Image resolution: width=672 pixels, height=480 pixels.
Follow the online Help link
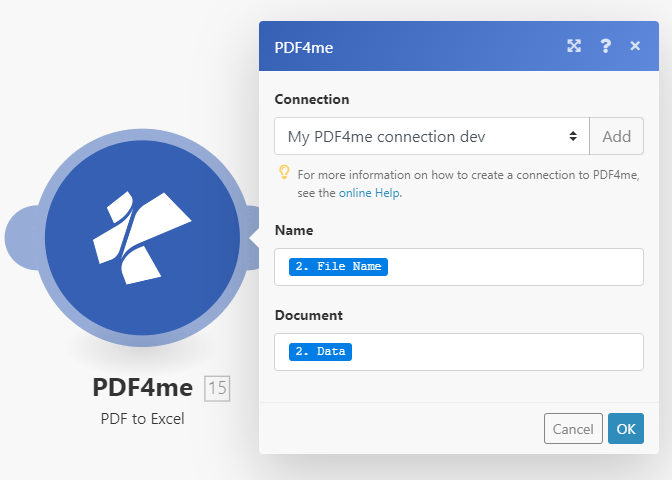[369, 193]
